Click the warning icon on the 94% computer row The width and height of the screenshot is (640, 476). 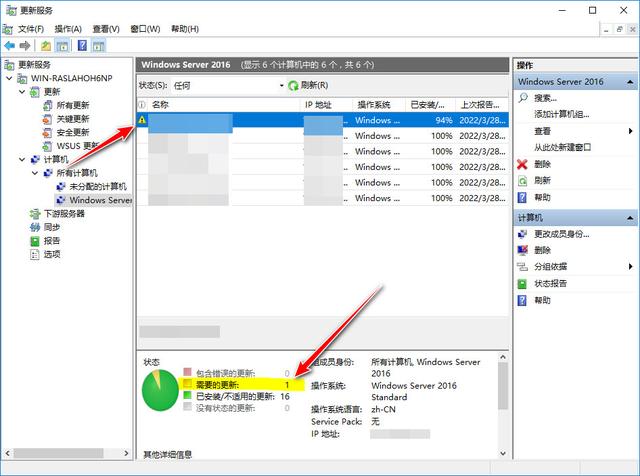(x=142, y=120)
